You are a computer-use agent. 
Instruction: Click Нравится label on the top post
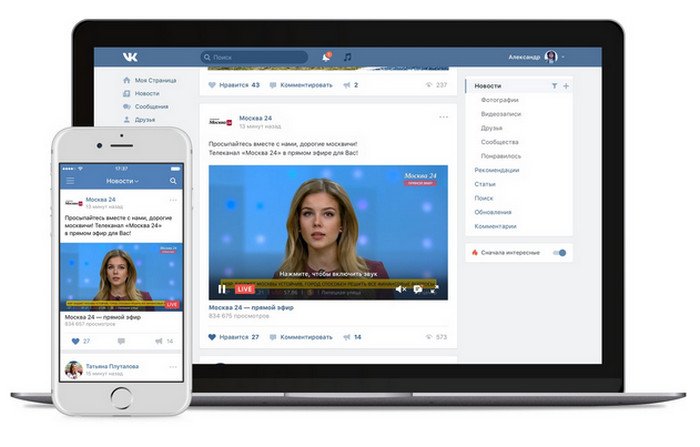point(233,85)
